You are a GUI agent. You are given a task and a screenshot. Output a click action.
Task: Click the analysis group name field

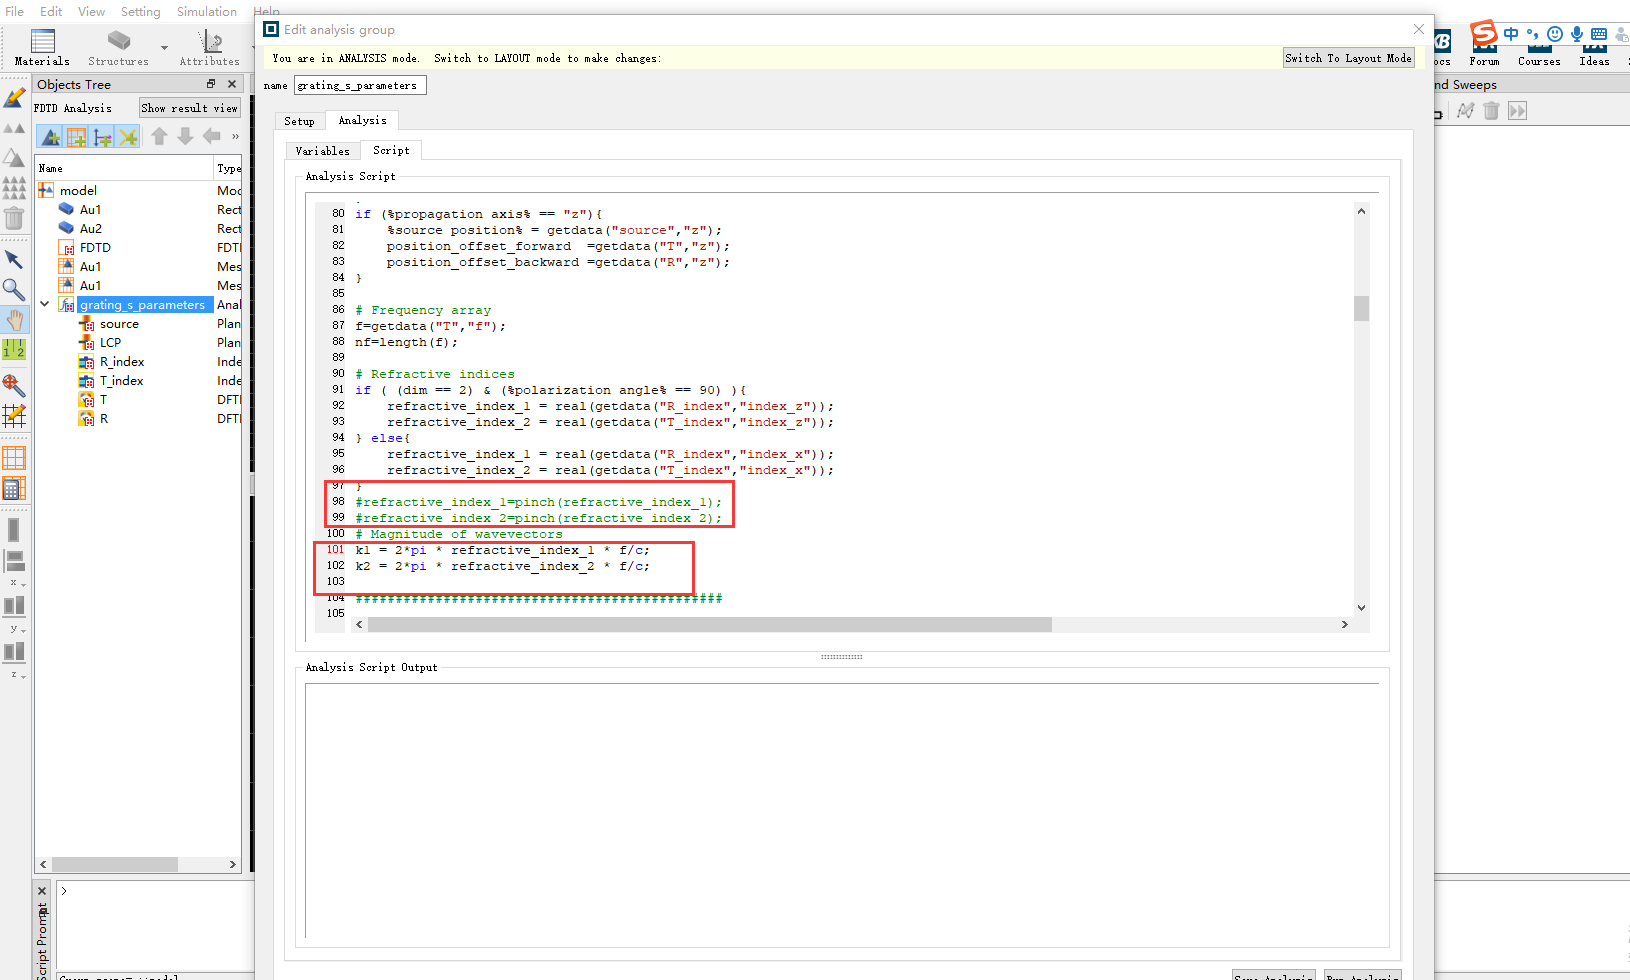pyautogui.click(x=360, y=85)
